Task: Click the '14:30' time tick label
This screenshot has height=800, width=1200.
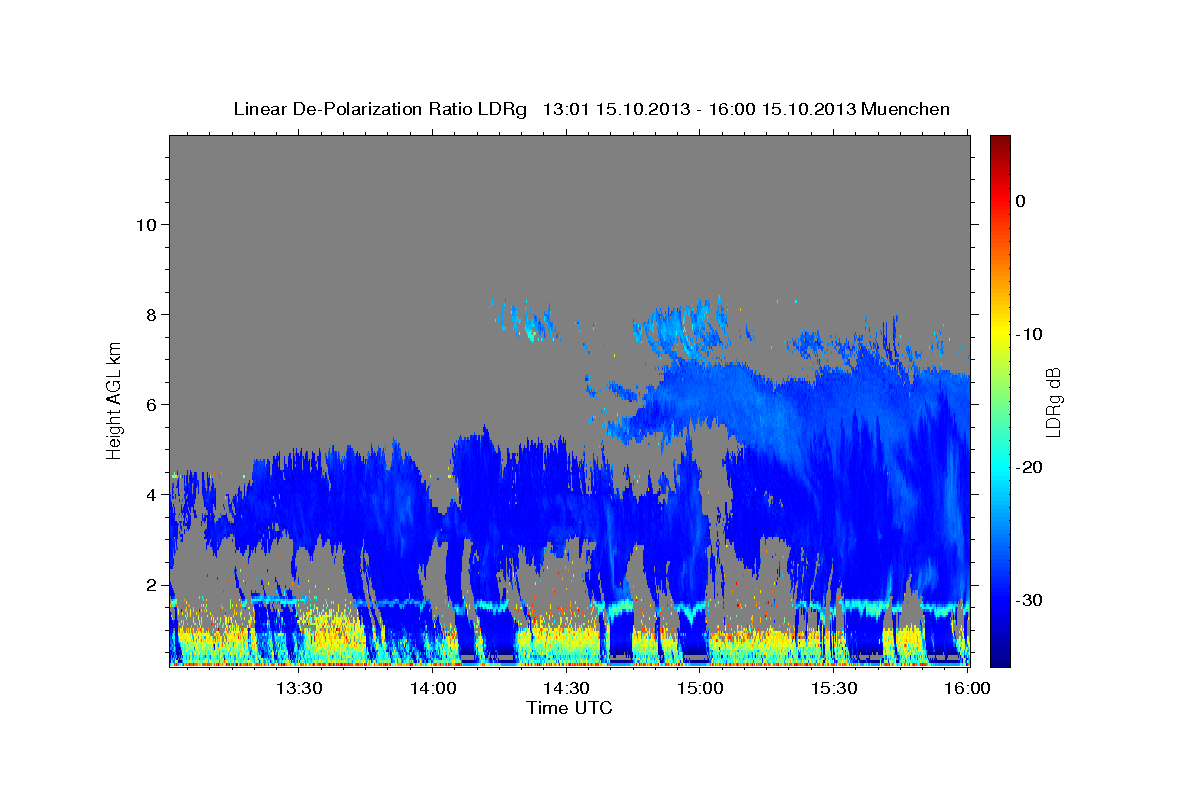Action: click(x=566, y=689)
